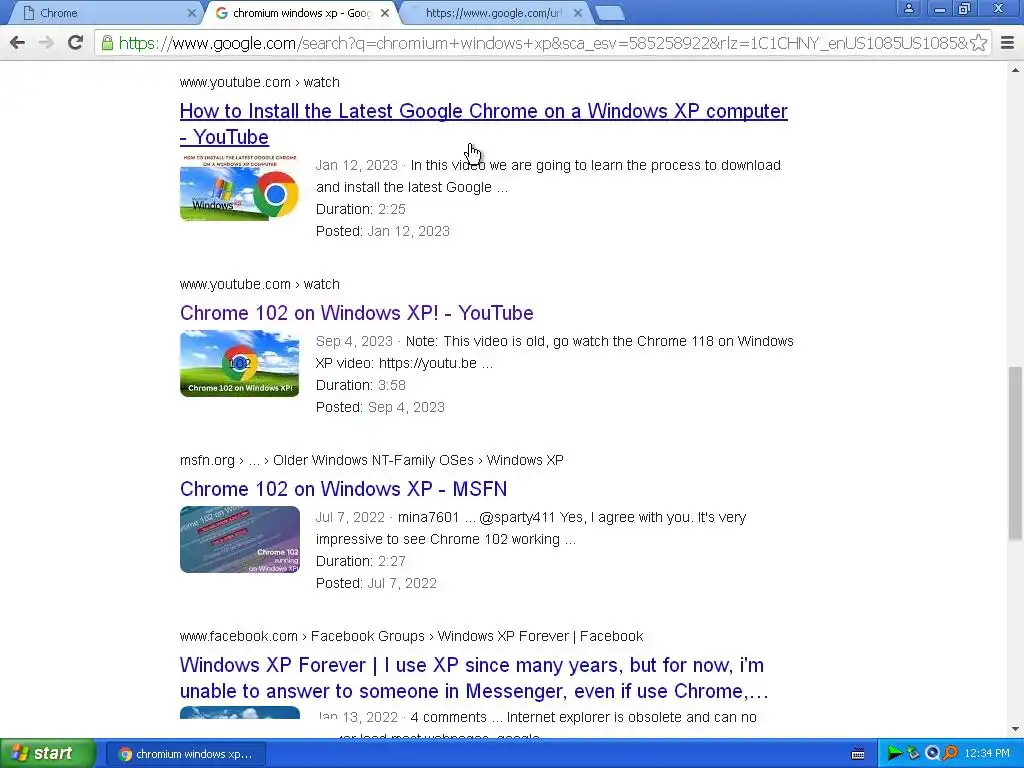Click the disc-shaped tray icon

pos(932,754)
